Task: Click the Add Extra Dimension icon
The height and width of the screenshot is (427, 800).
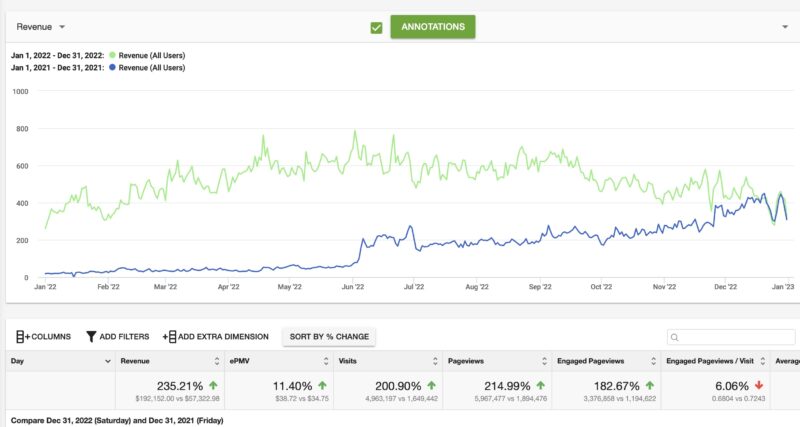Action: [169, 337]
